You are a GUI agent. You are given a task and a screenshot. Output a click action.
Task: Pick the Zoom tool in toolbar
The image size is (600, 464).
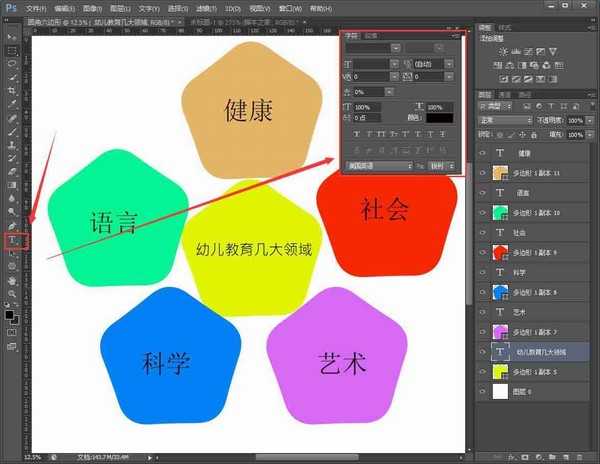(12, 296)
